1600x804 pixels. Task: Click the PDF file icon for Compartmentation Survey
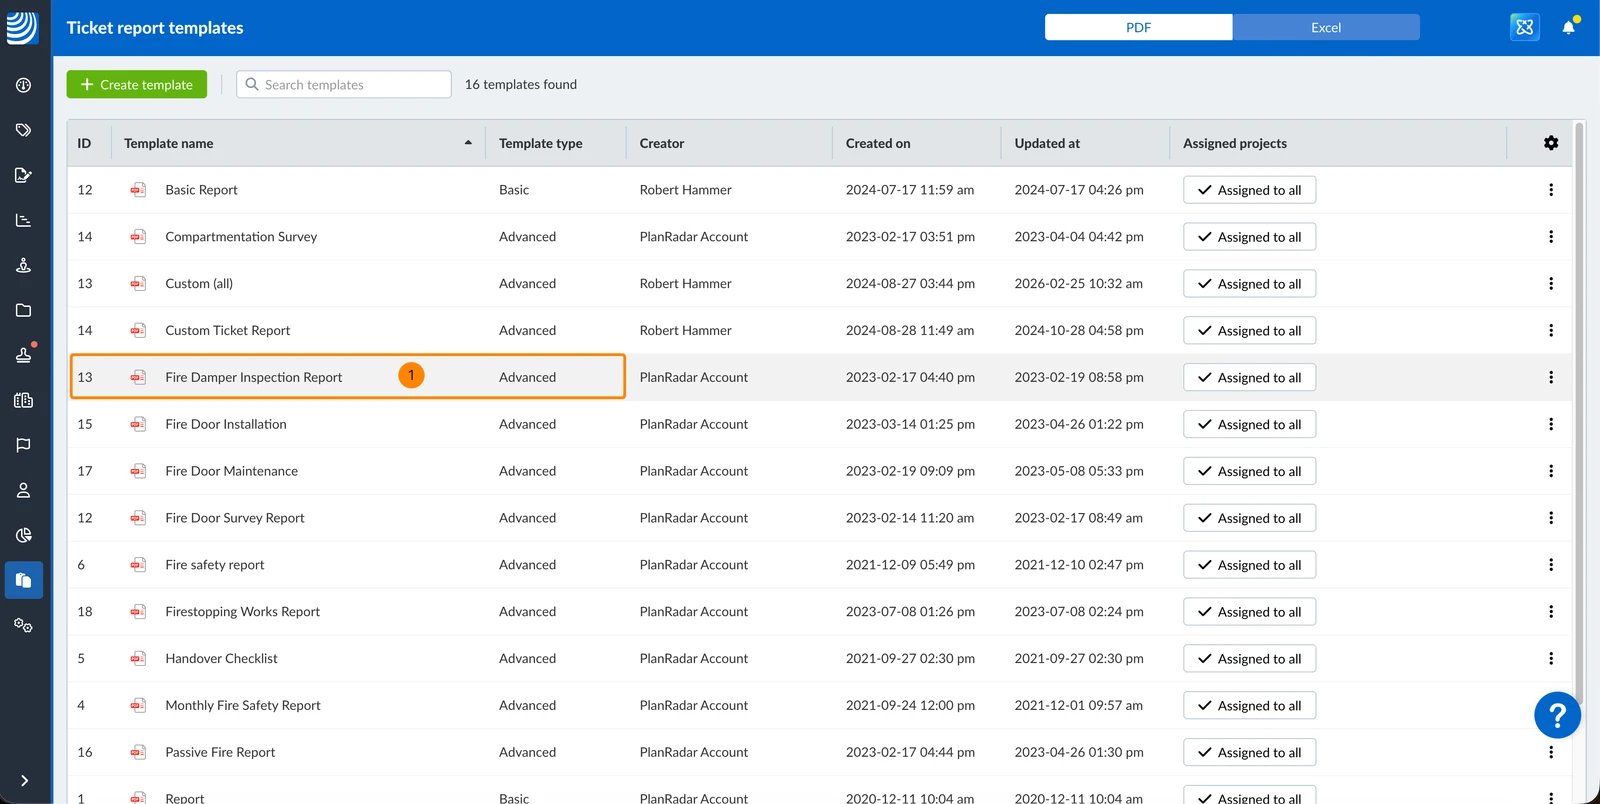click(138, 237)
